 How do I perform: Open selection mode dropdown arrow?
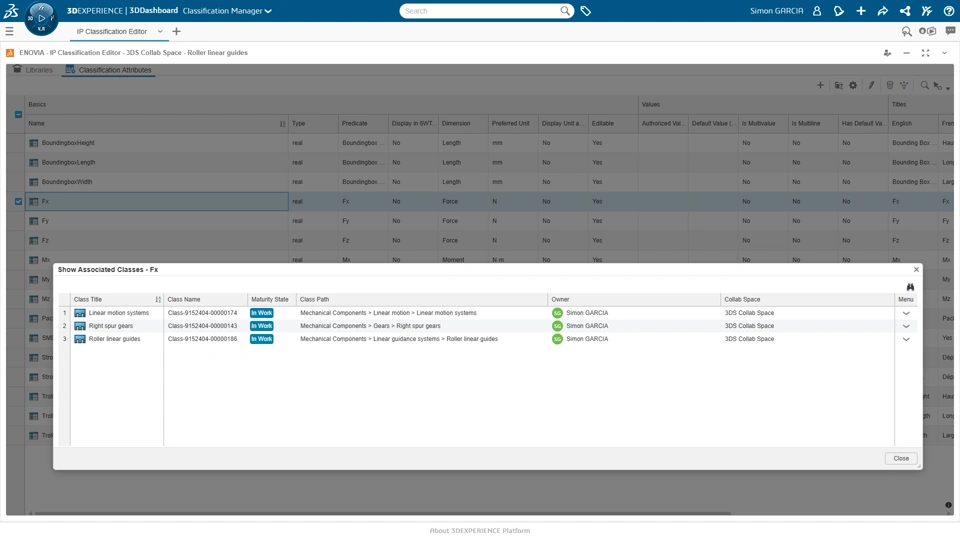click(948, 88)
